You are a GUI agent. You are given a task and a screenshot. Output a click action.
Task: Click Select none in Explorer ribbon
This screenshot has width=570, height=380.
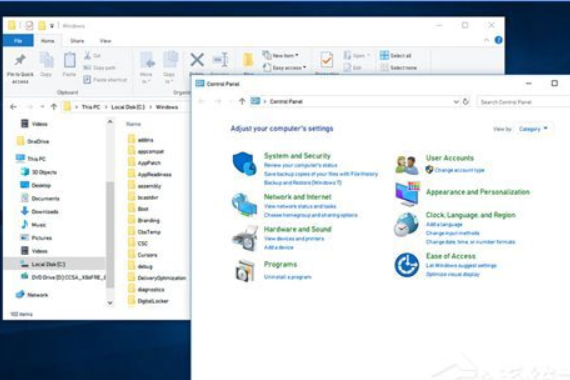coord(398,68)
